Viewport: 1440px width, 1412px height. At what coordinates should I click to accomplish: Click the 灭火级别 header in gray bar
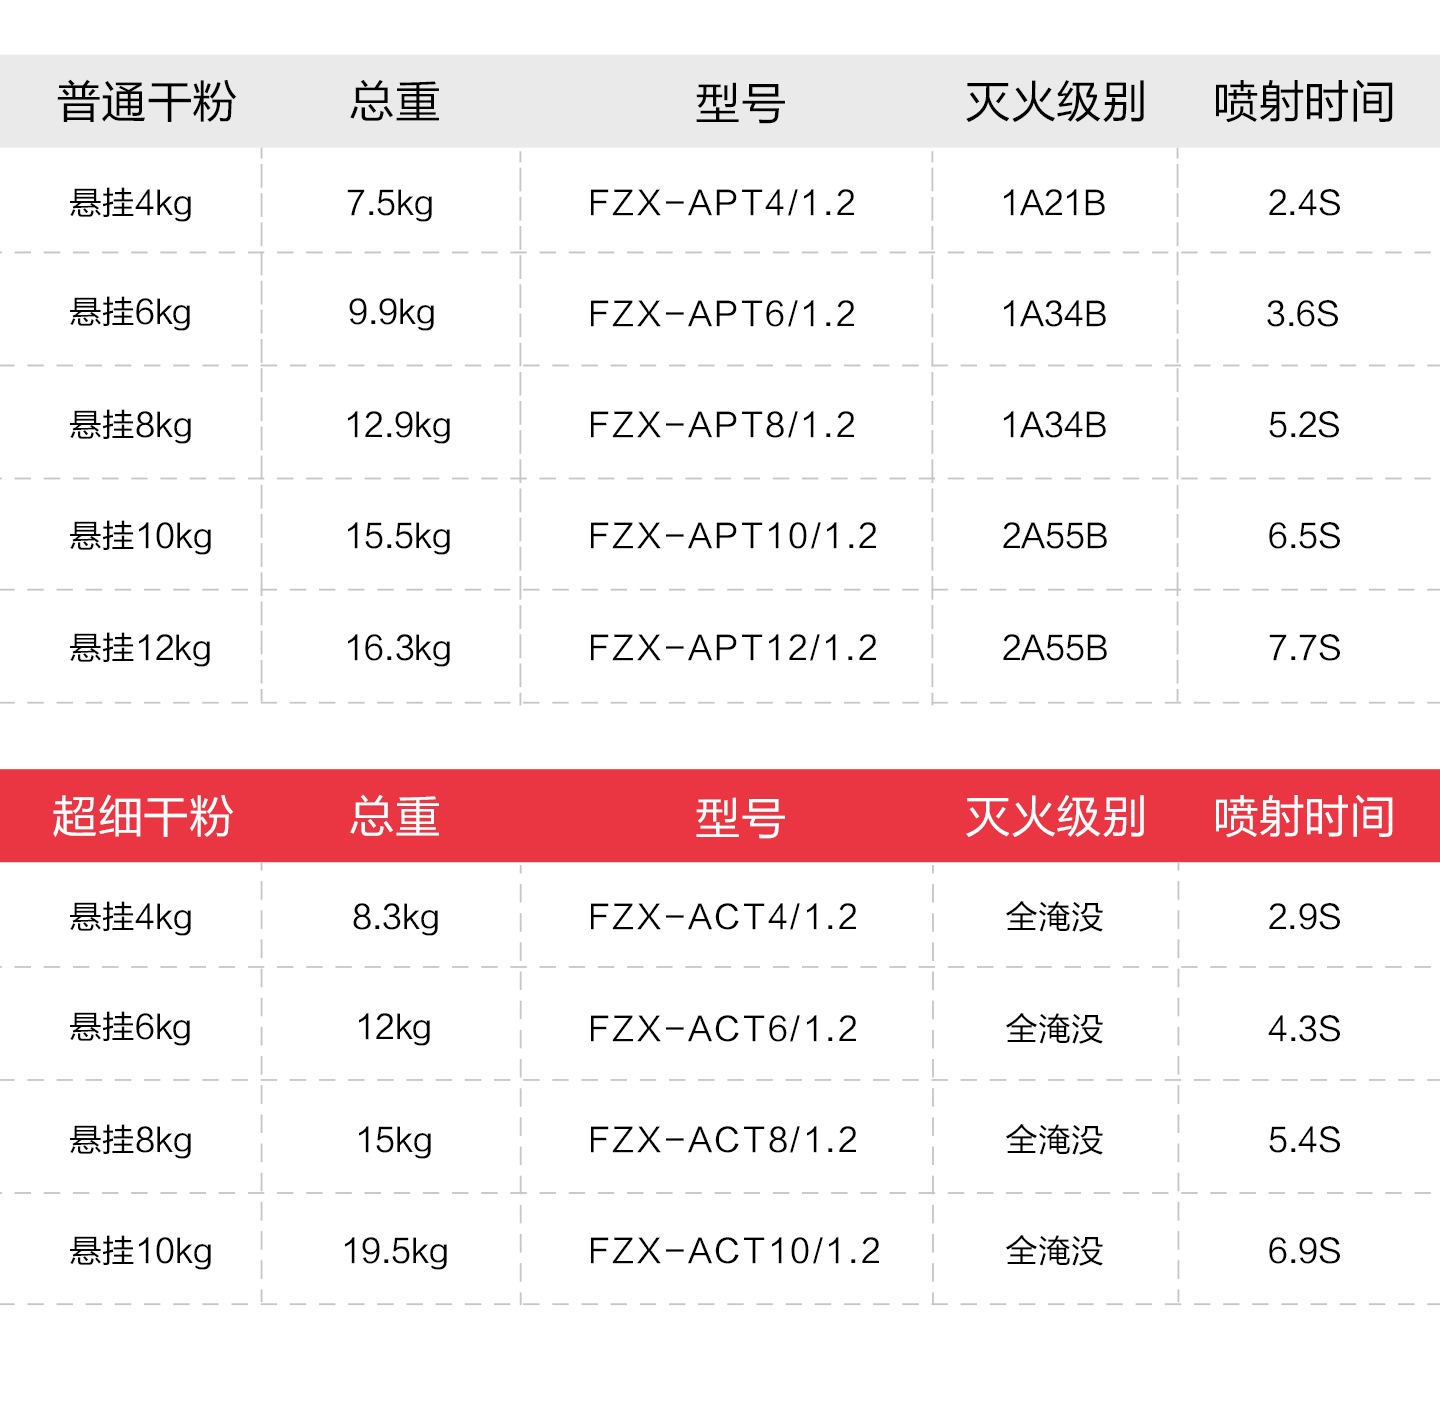coord(1055,102)
